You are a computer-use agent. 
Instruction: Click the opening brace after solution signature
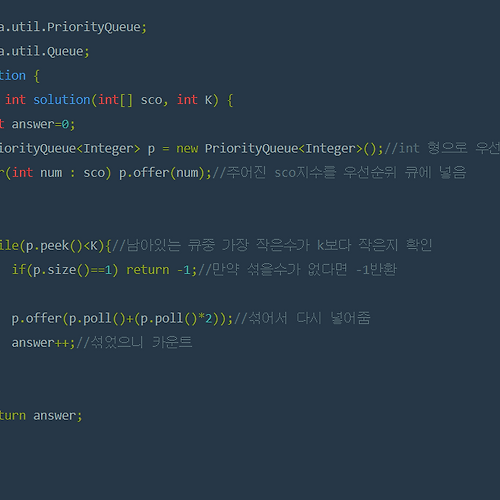click(x=230, y=100)
